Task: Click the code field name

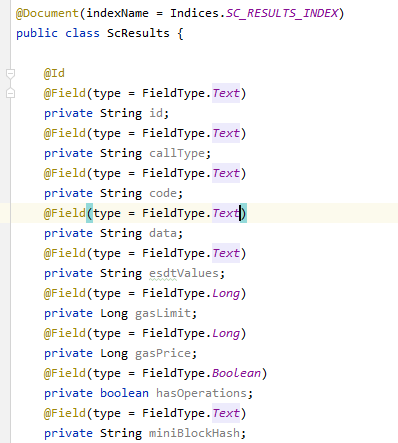Action: 163,193
